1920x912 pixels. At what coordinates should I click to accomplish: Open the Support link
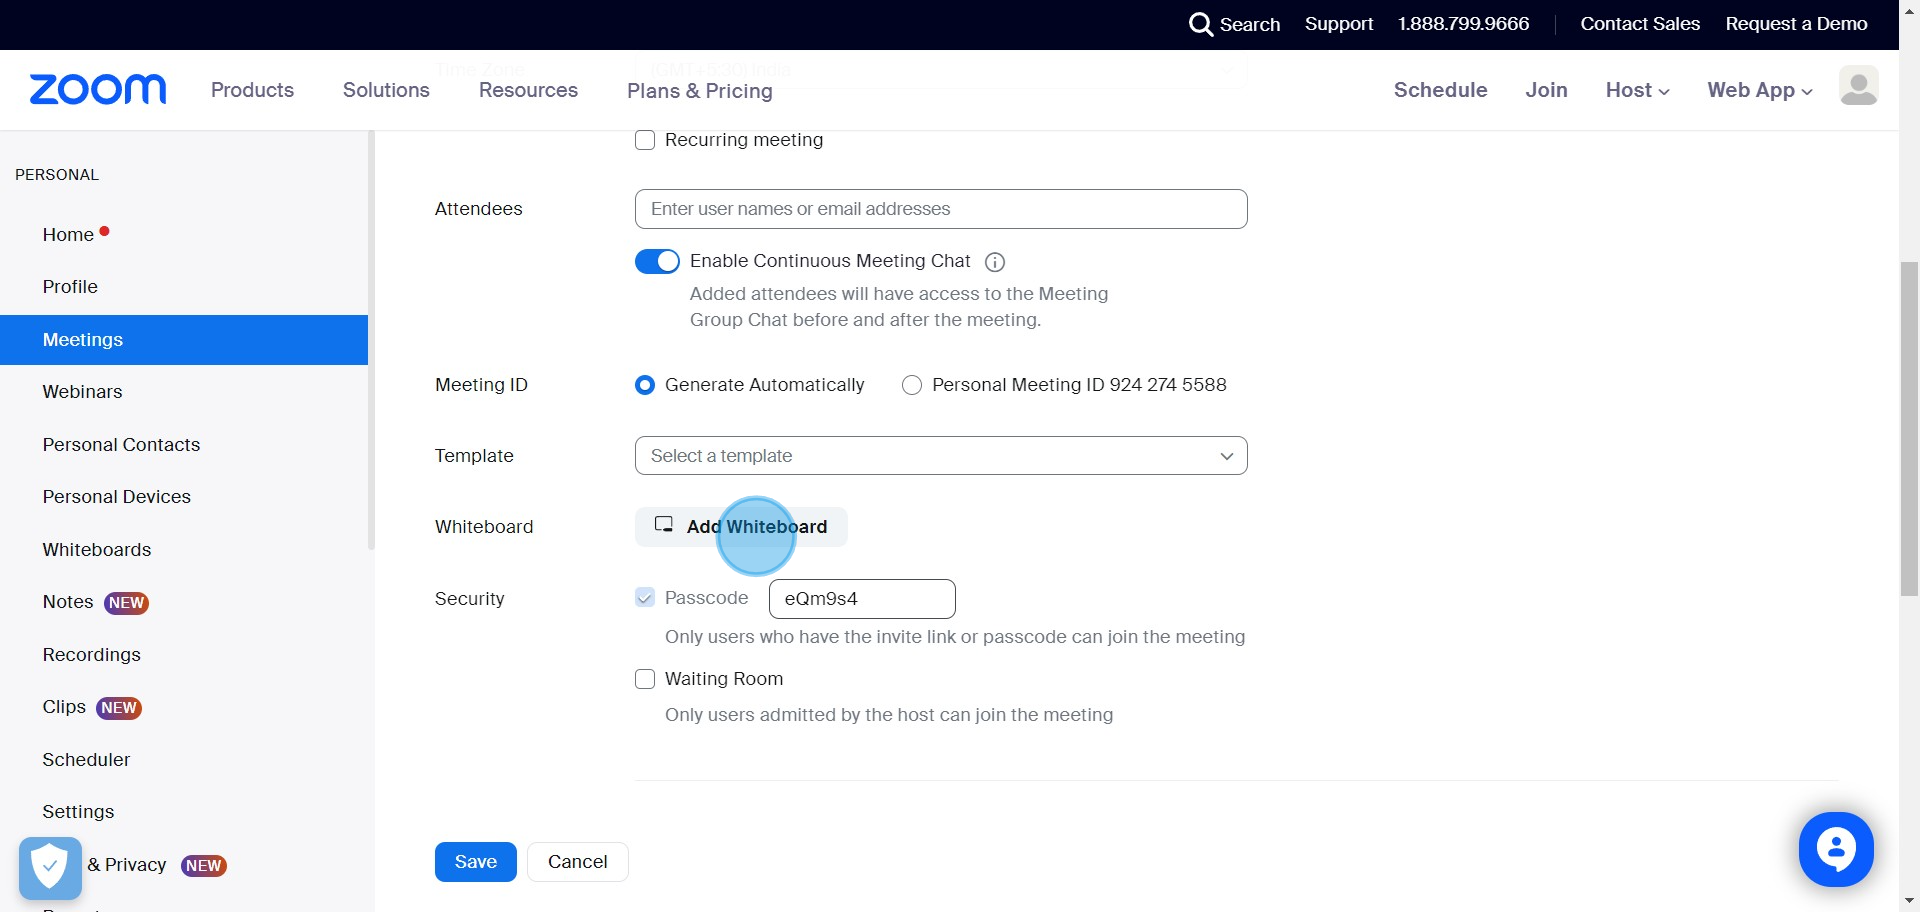1339,24
